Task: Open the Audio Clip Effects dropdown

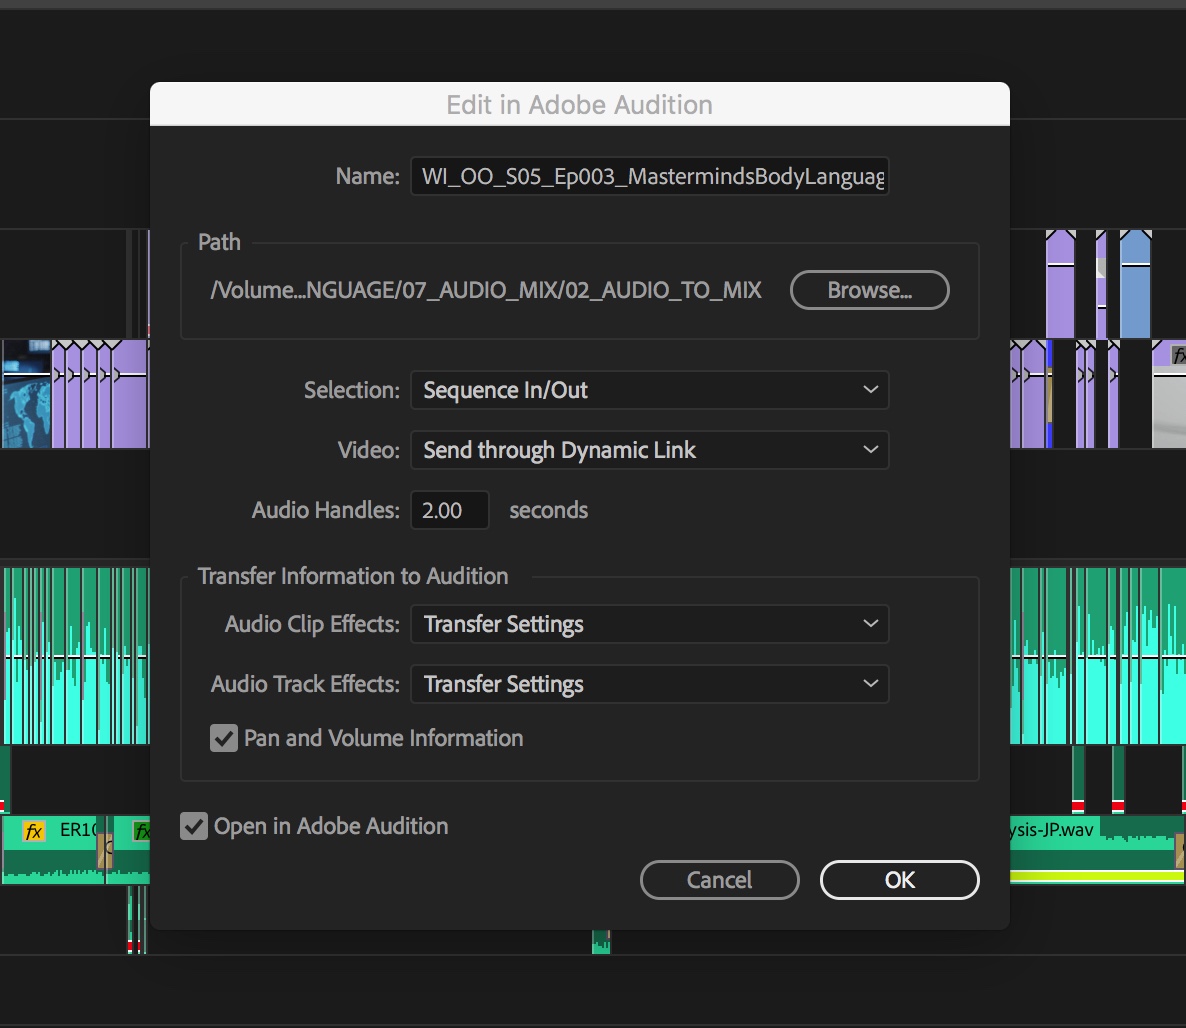Action: pos(650,624)
